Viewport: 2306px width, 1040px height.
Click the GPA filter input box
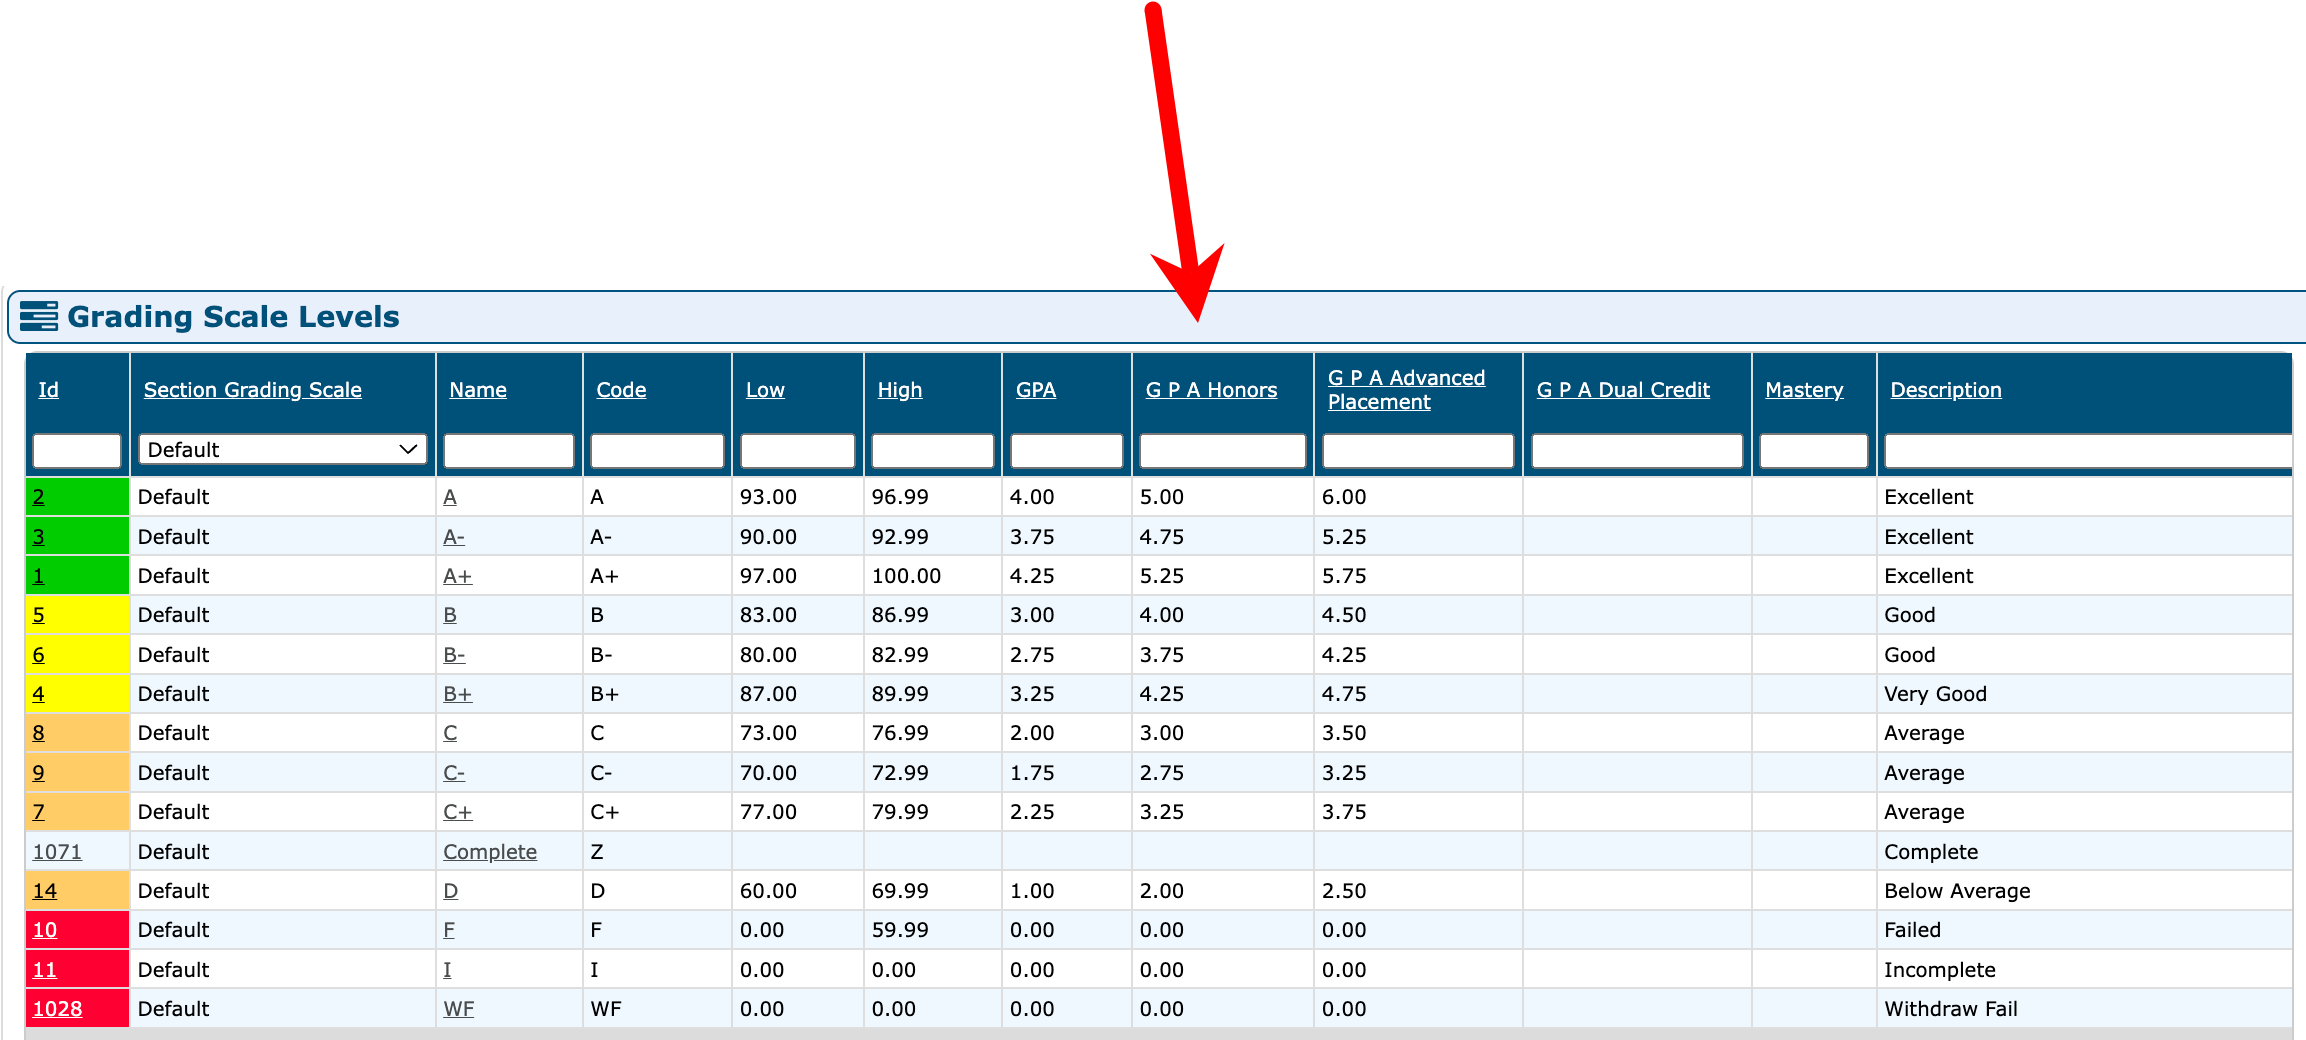click(1066, 451)
